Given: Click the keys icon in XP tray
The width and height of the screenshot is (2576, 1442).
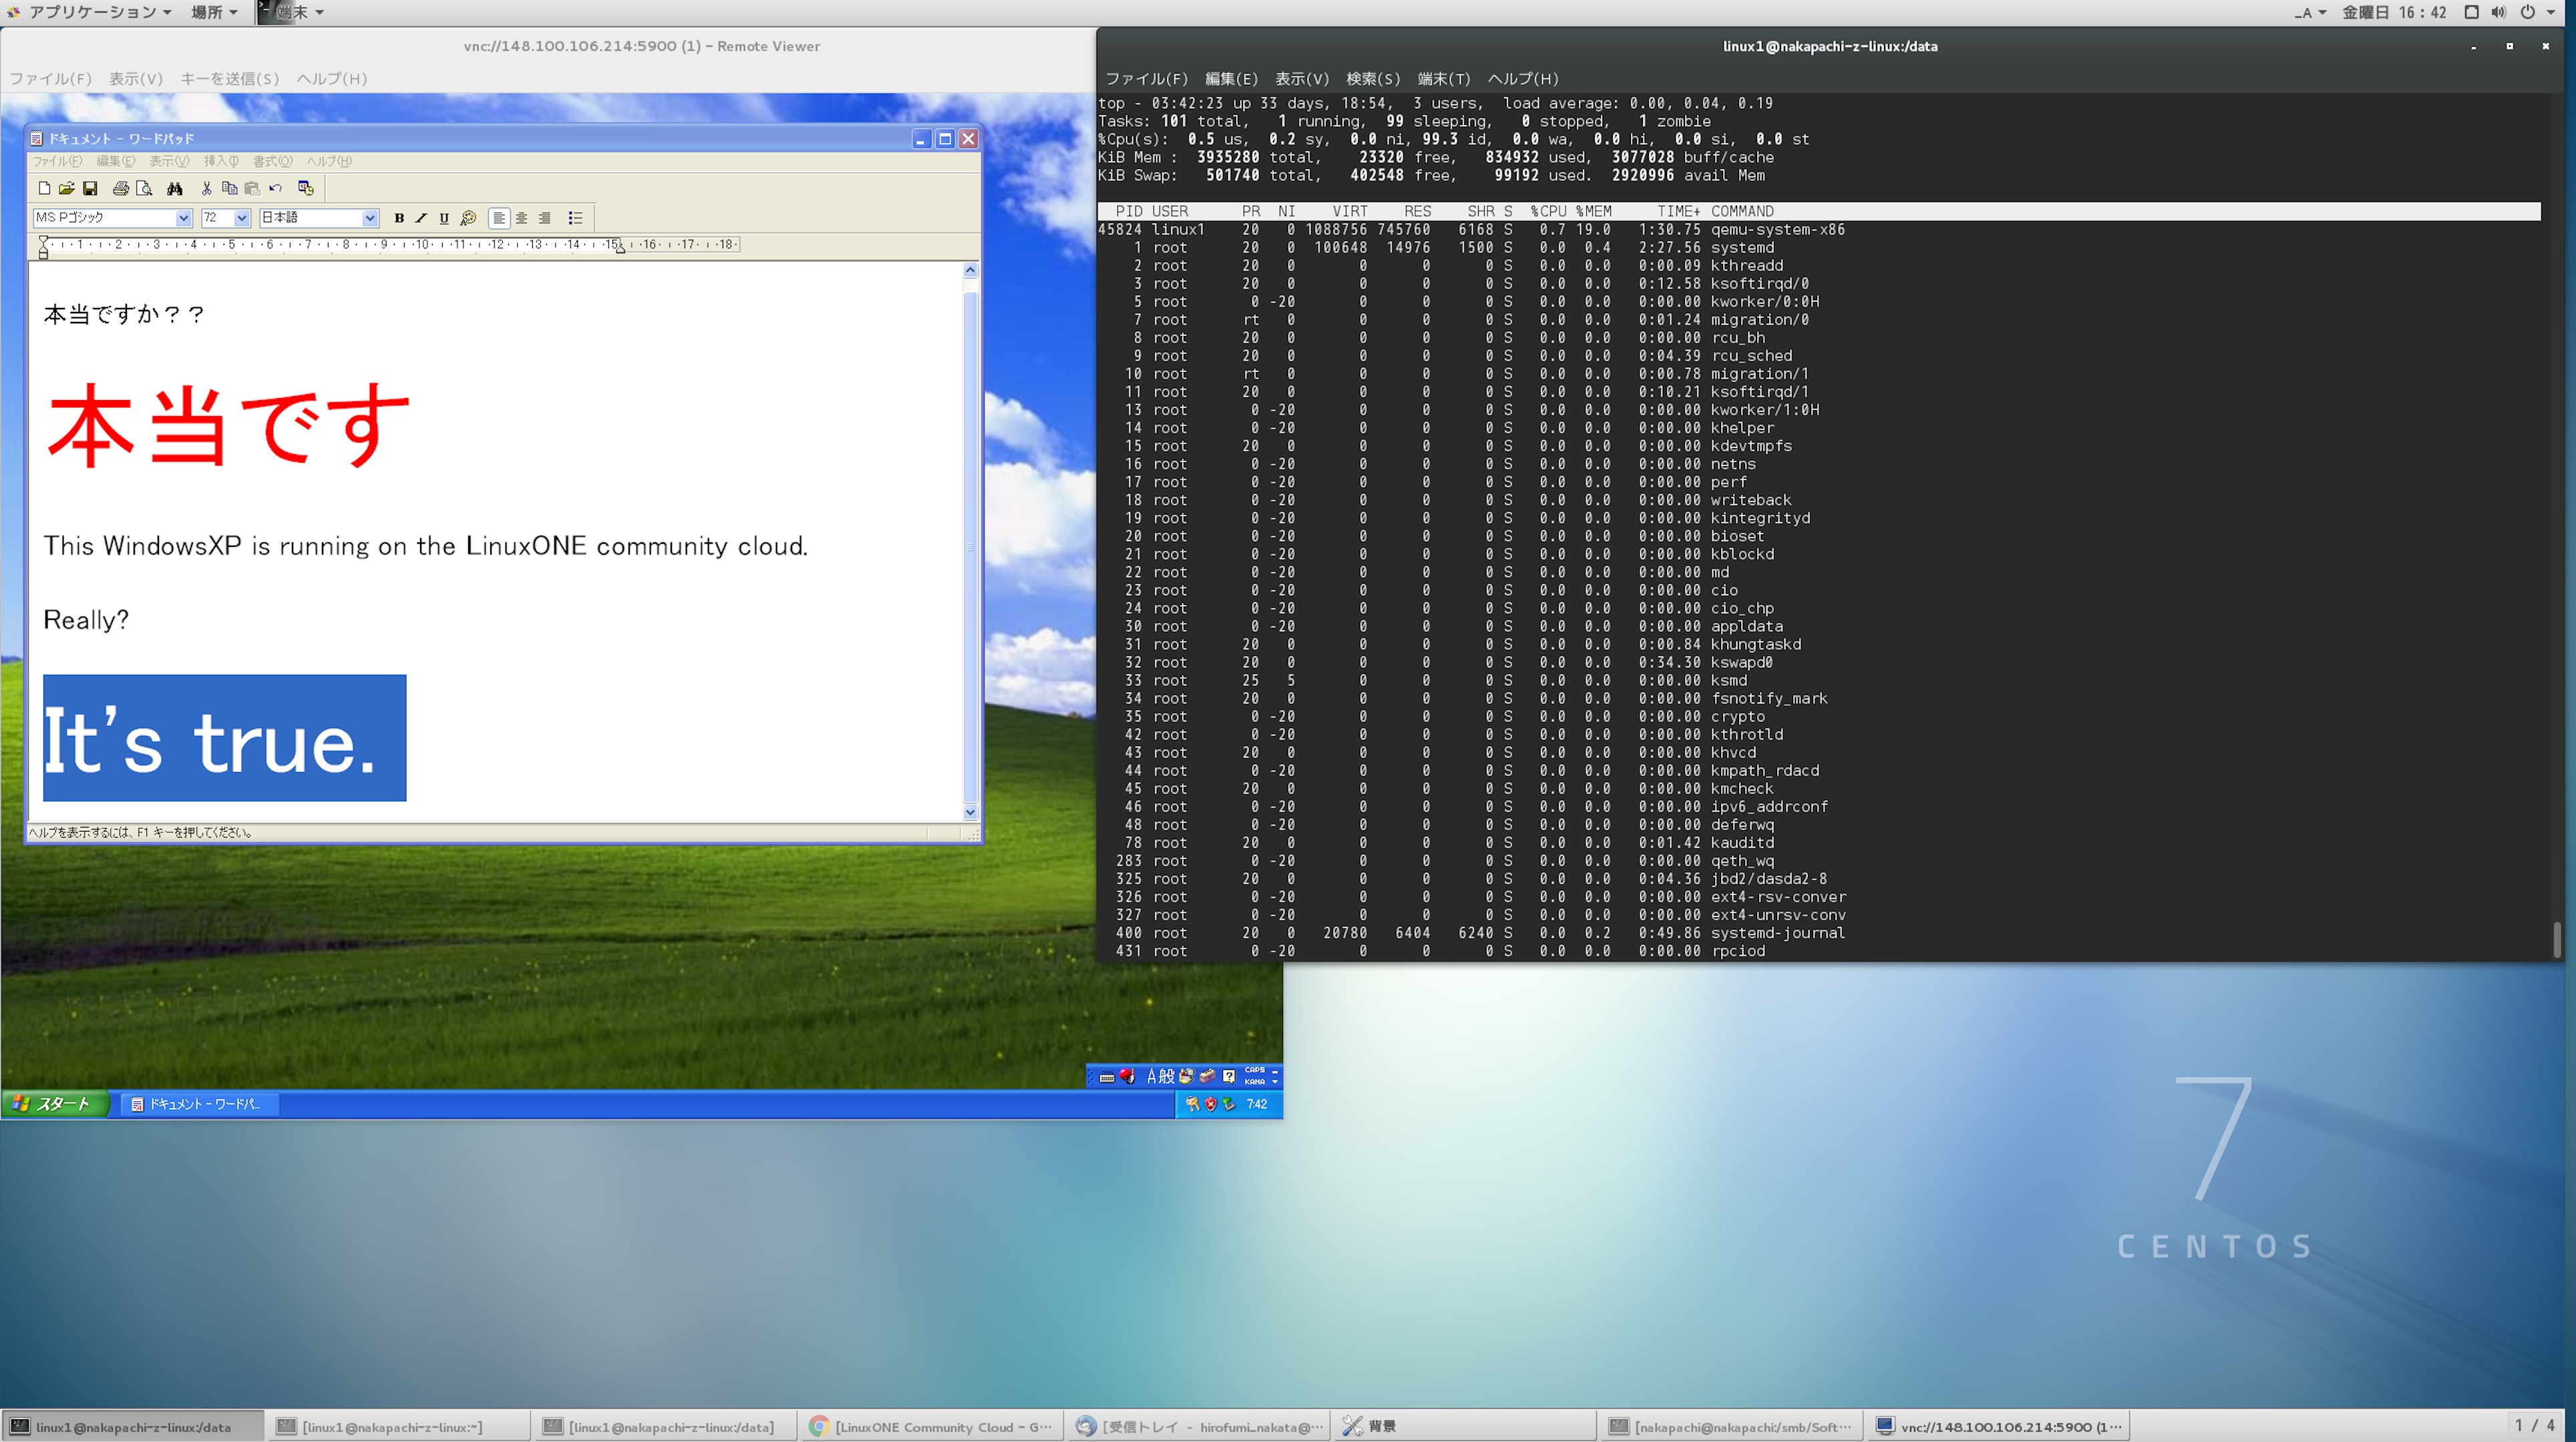Looking at the screenshot, I should (x=1192, y=1104).
